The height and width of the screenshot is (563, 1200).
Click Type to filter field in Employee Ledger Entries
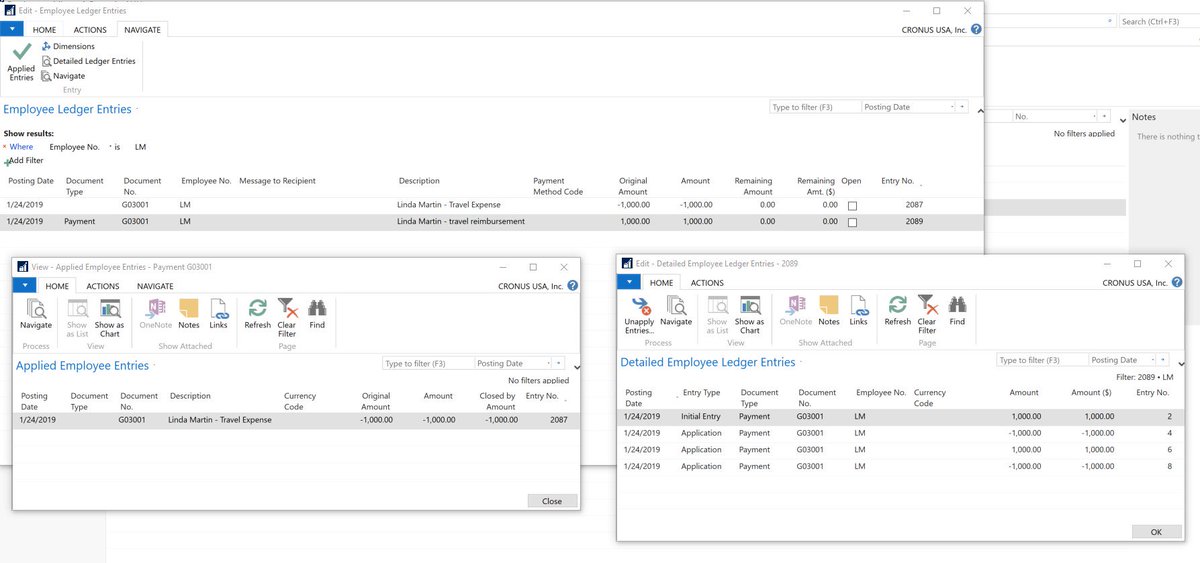[x=815, y=107]
